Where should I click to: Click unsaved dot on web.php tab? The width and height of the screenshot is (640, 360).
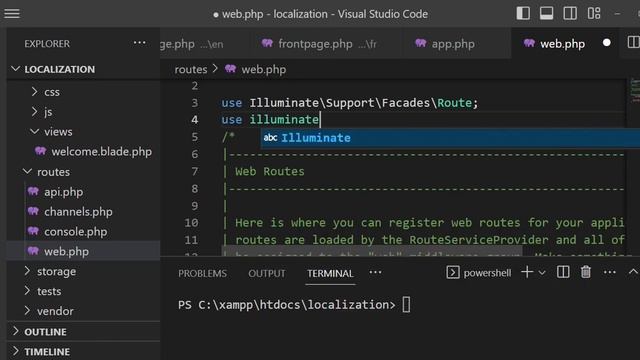click(x=607, y=43)
